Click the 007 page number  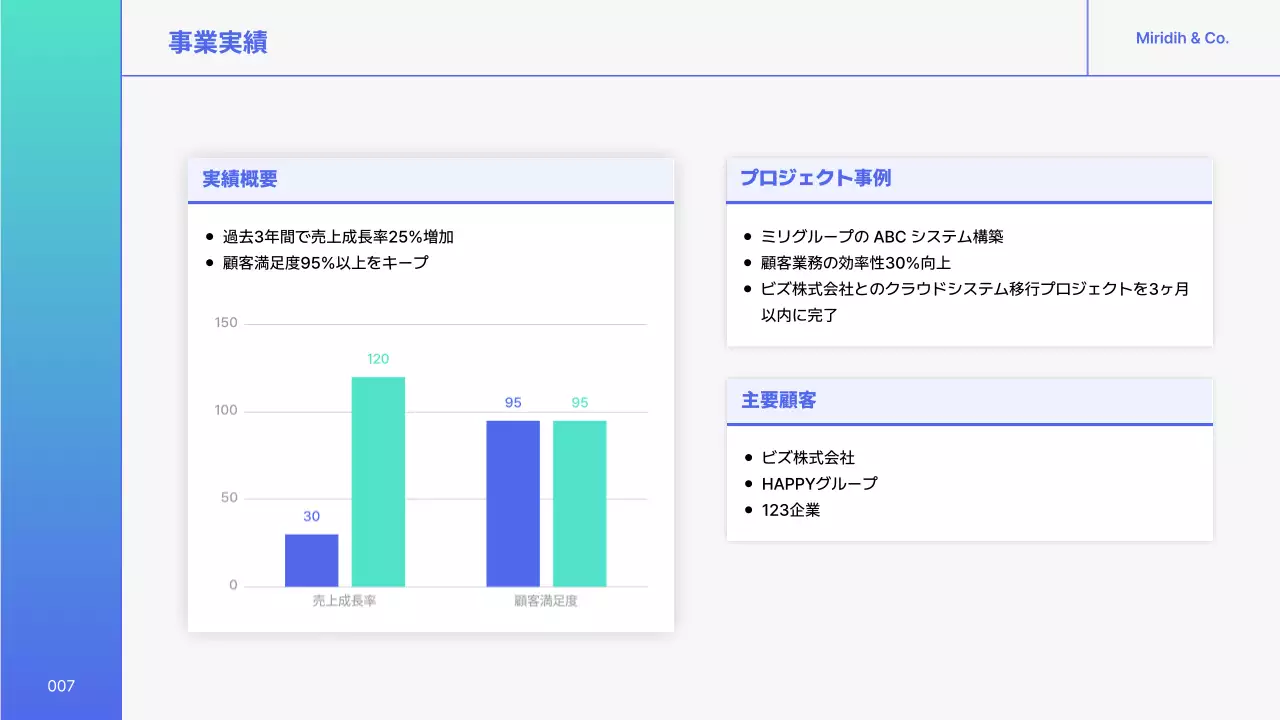click(x=62, y=686)
